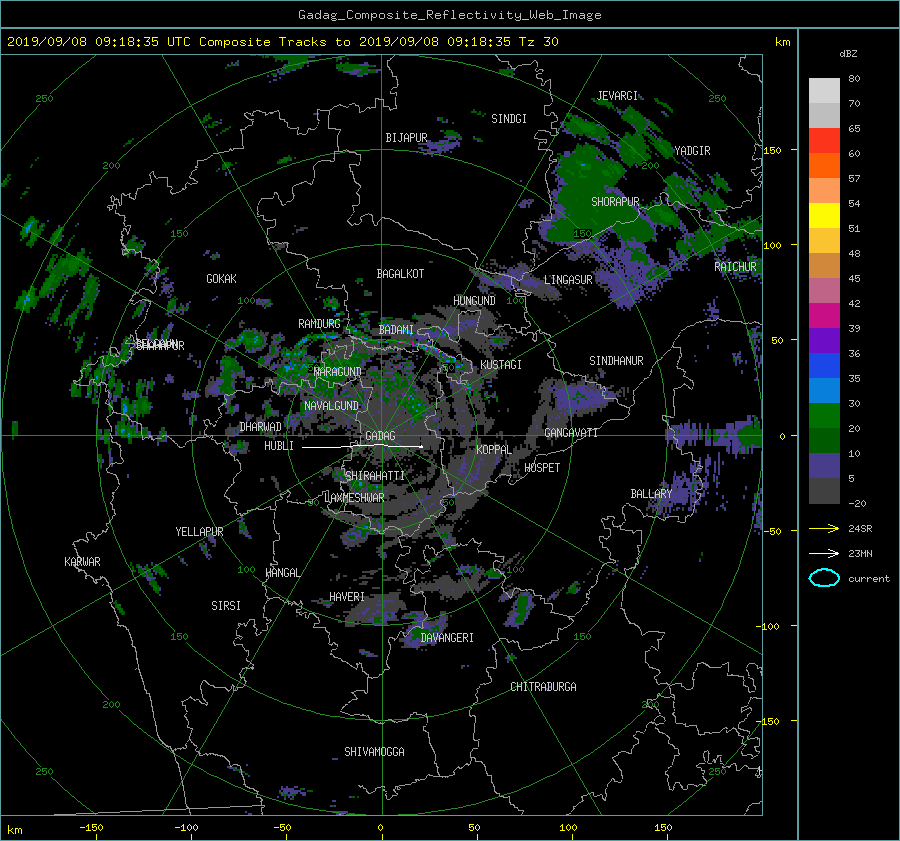The image size is (900, 841).
Task: Click the SHIRAHATTI city label
Action: pos(374,476)
